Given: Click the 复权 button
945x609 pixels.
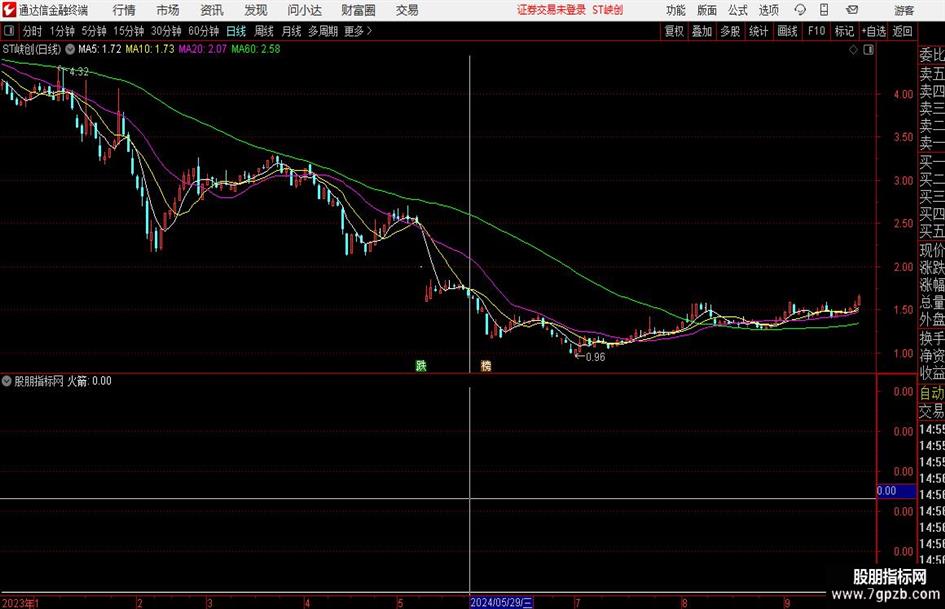Looking at the screenshot, I should [674, 31].
